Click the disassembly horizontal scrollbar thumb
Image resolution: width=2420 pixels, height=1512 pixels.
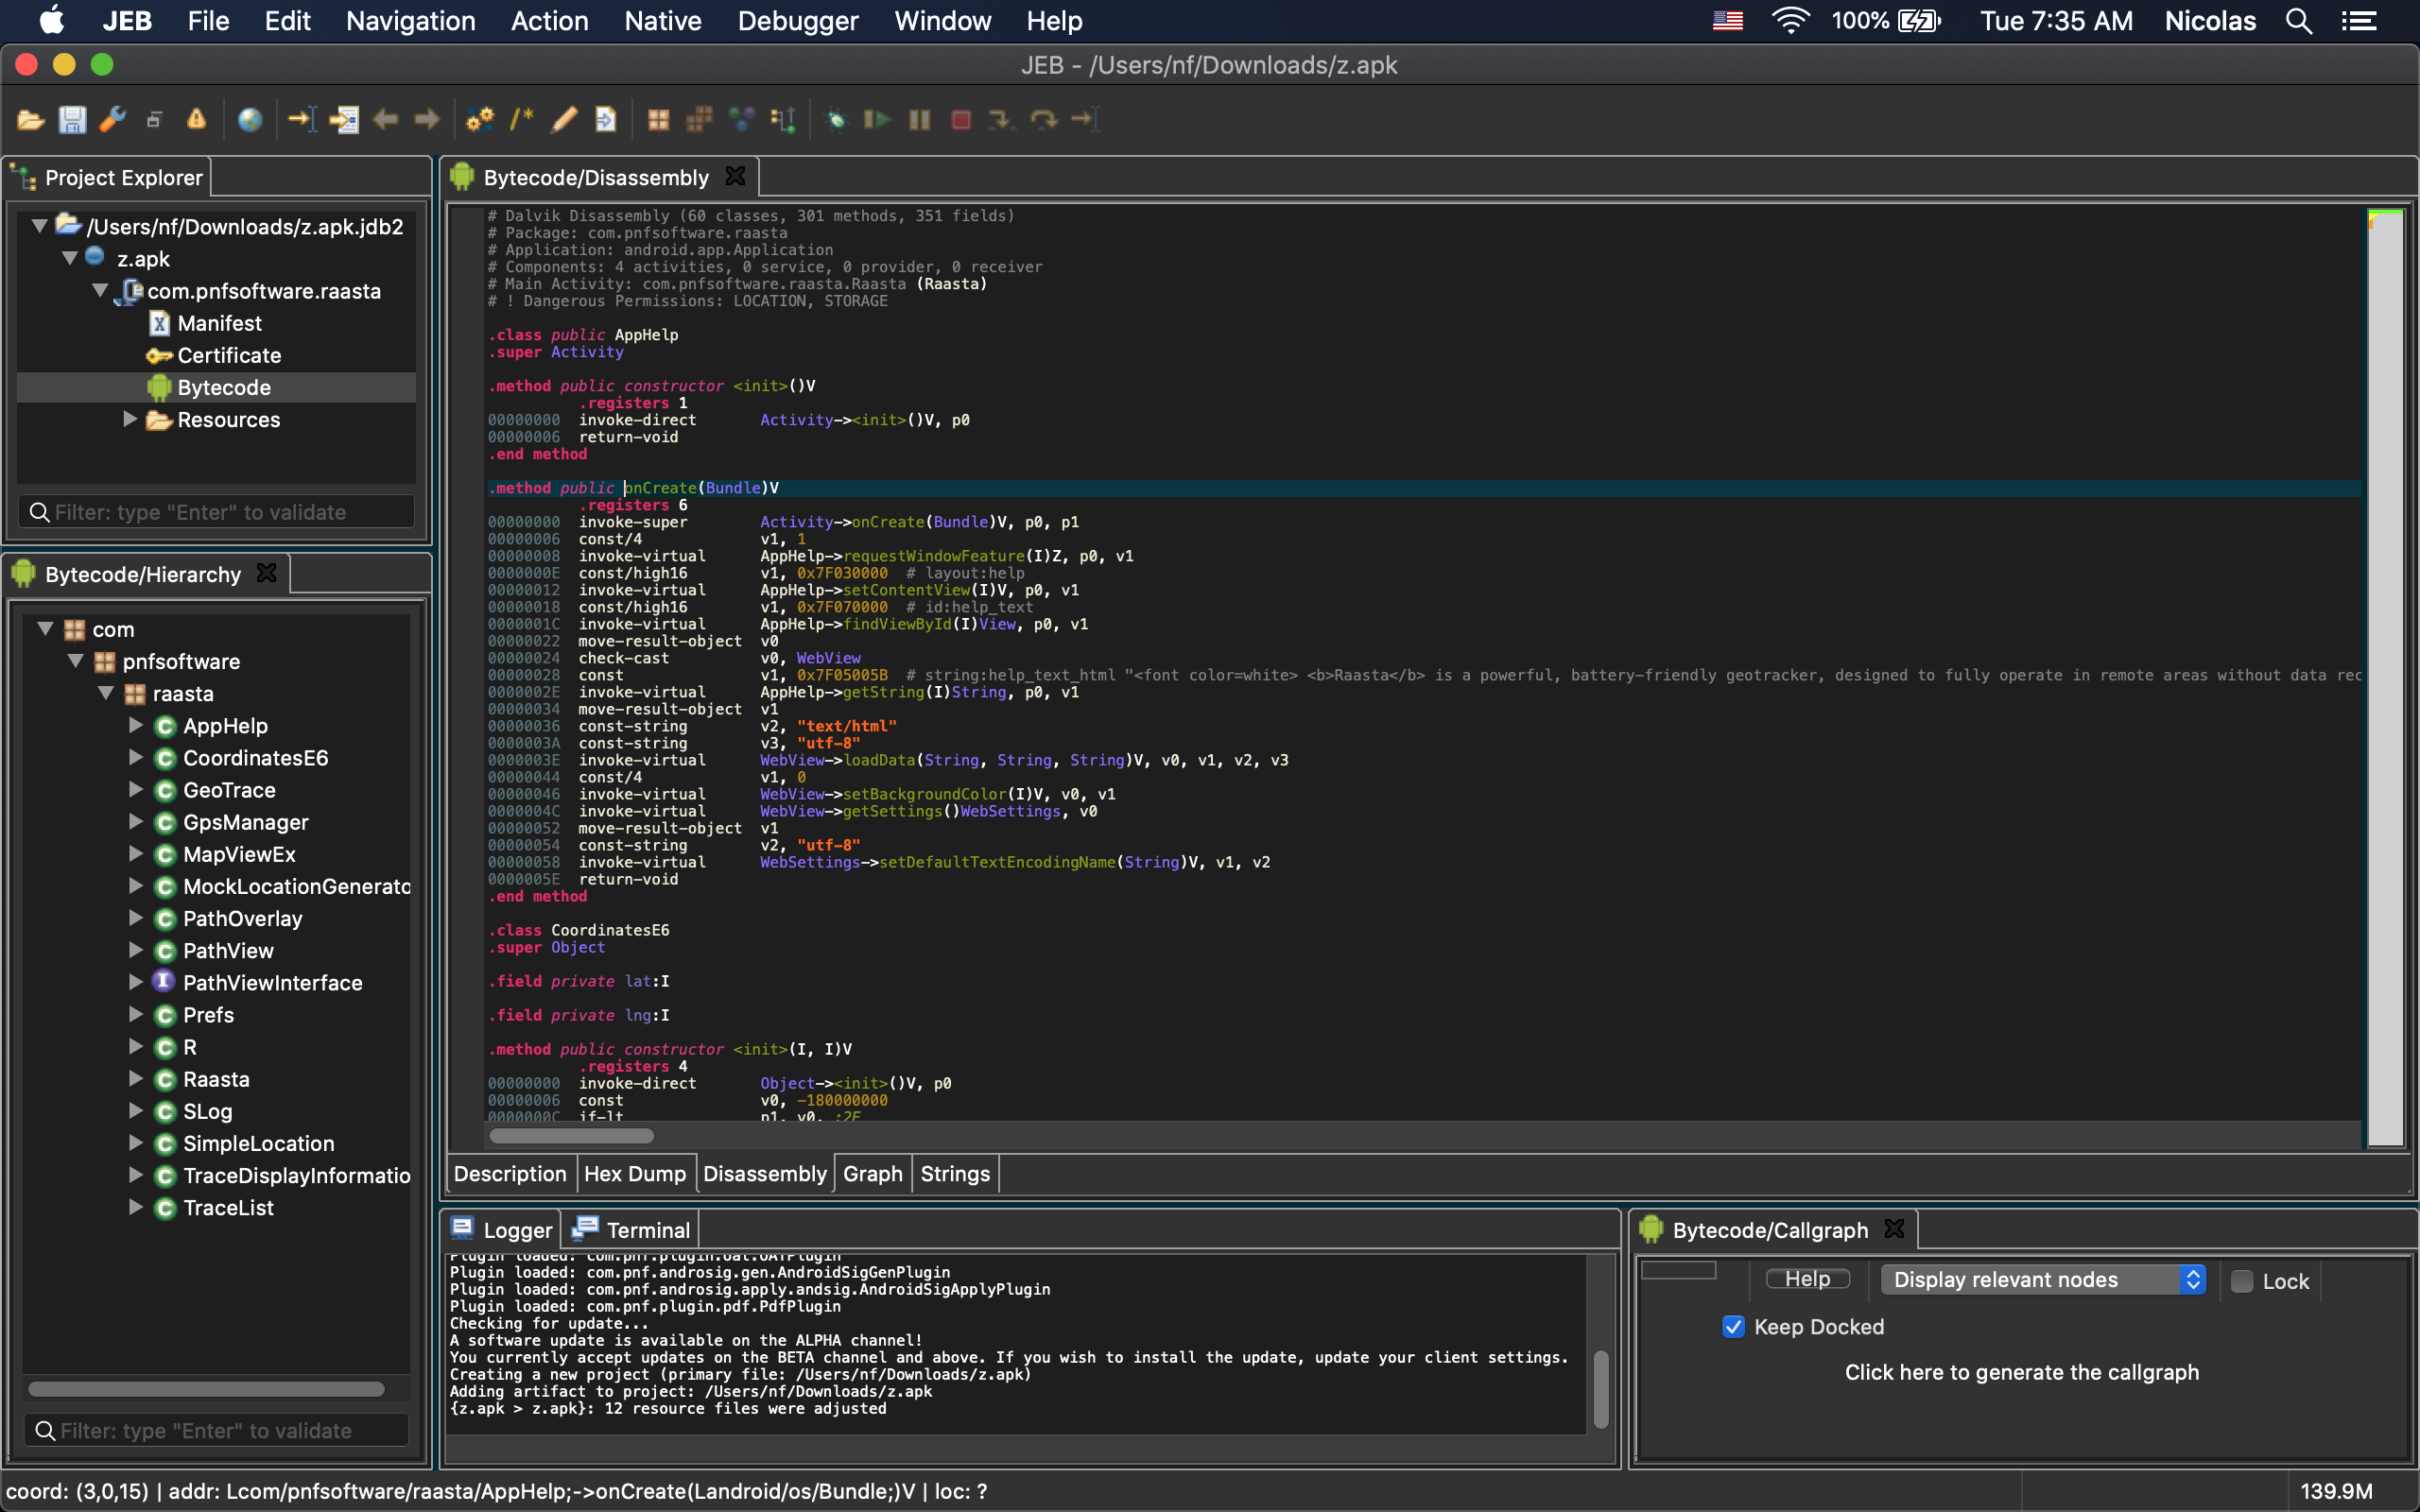[571, 1135]
